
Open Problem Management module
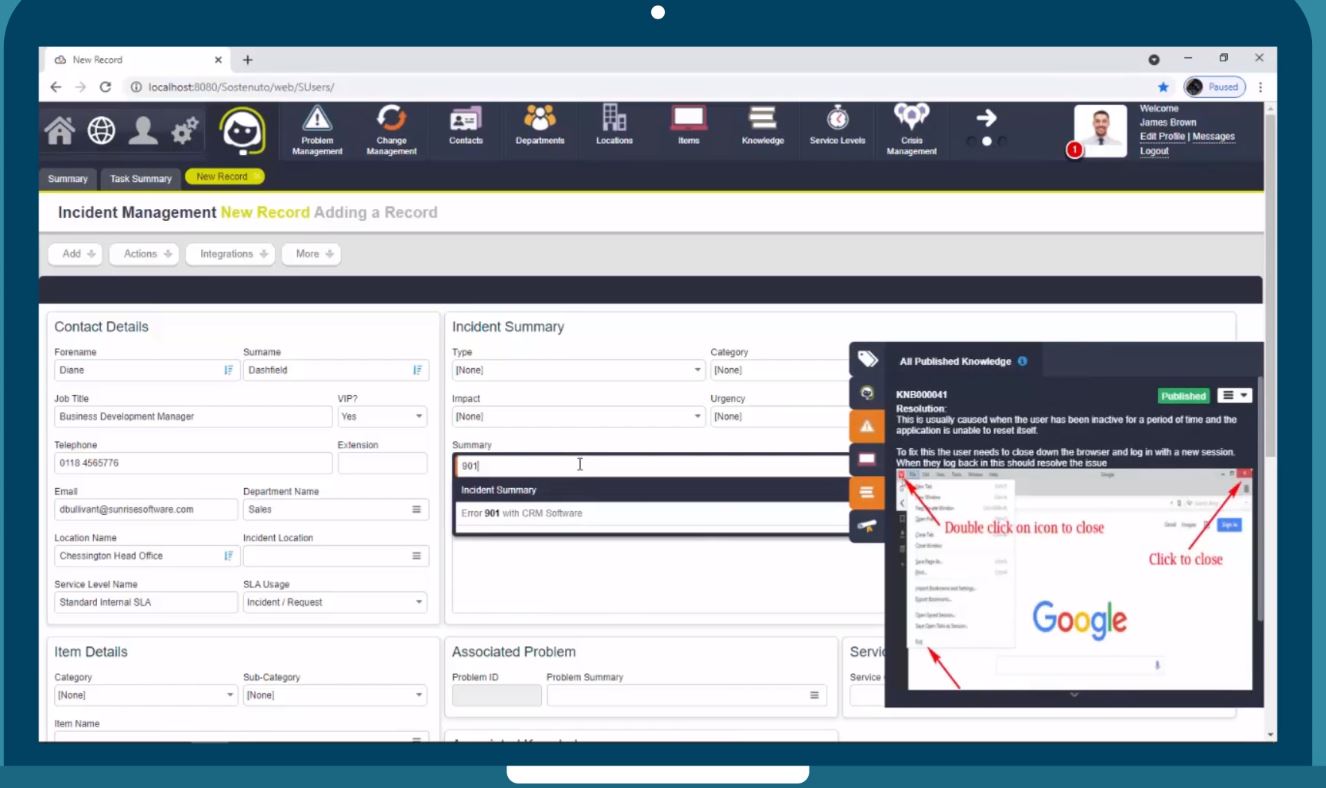pos(317,131)
